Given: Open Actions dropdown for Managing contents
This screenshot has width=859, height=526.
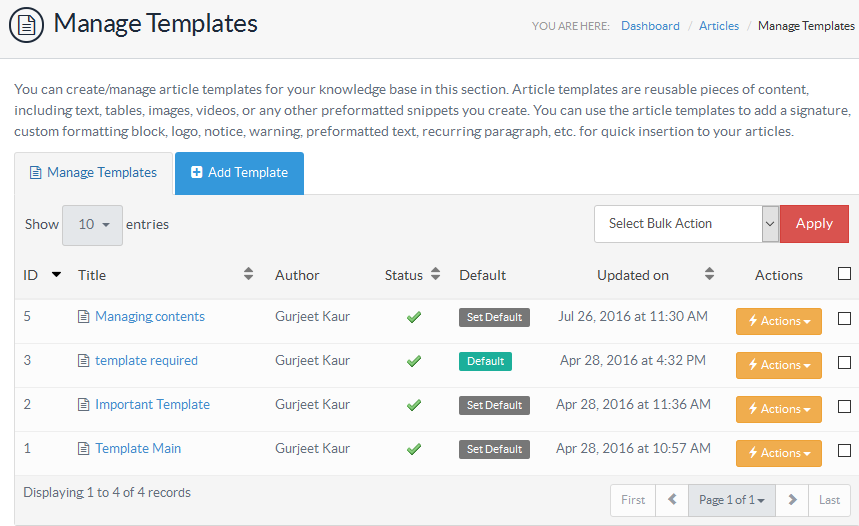Looking at the screenshot, I should [x=778, y=321].
